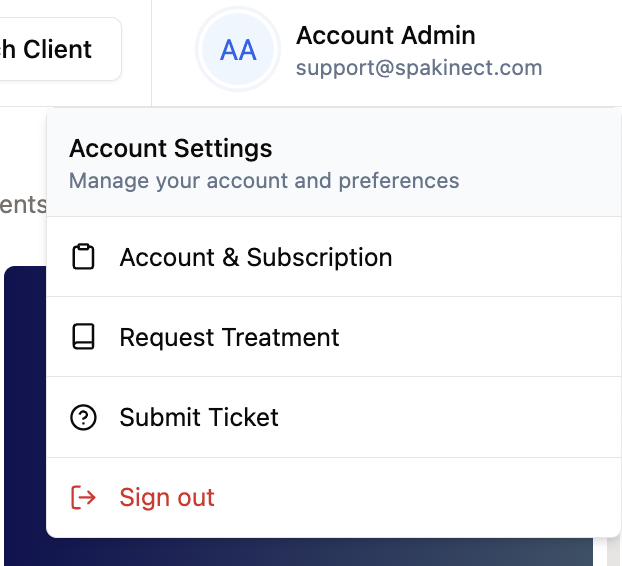Click the Account Settings heading
The width and height of the screenshot is (622, 566).
171,148
